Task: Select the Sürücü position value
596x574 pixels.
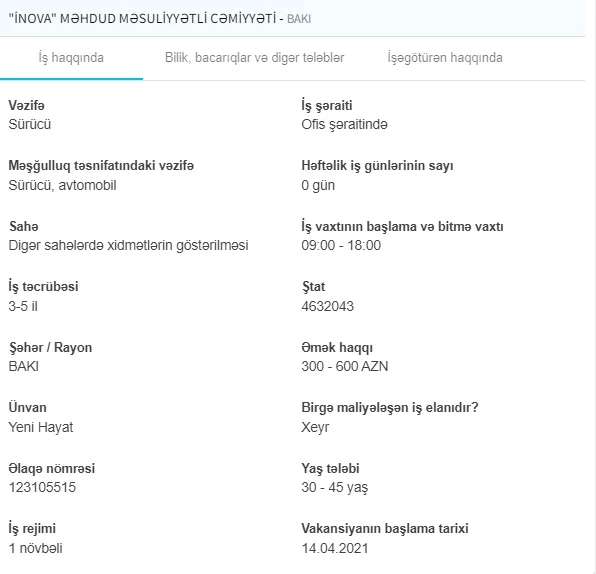Action: point(30,124)
